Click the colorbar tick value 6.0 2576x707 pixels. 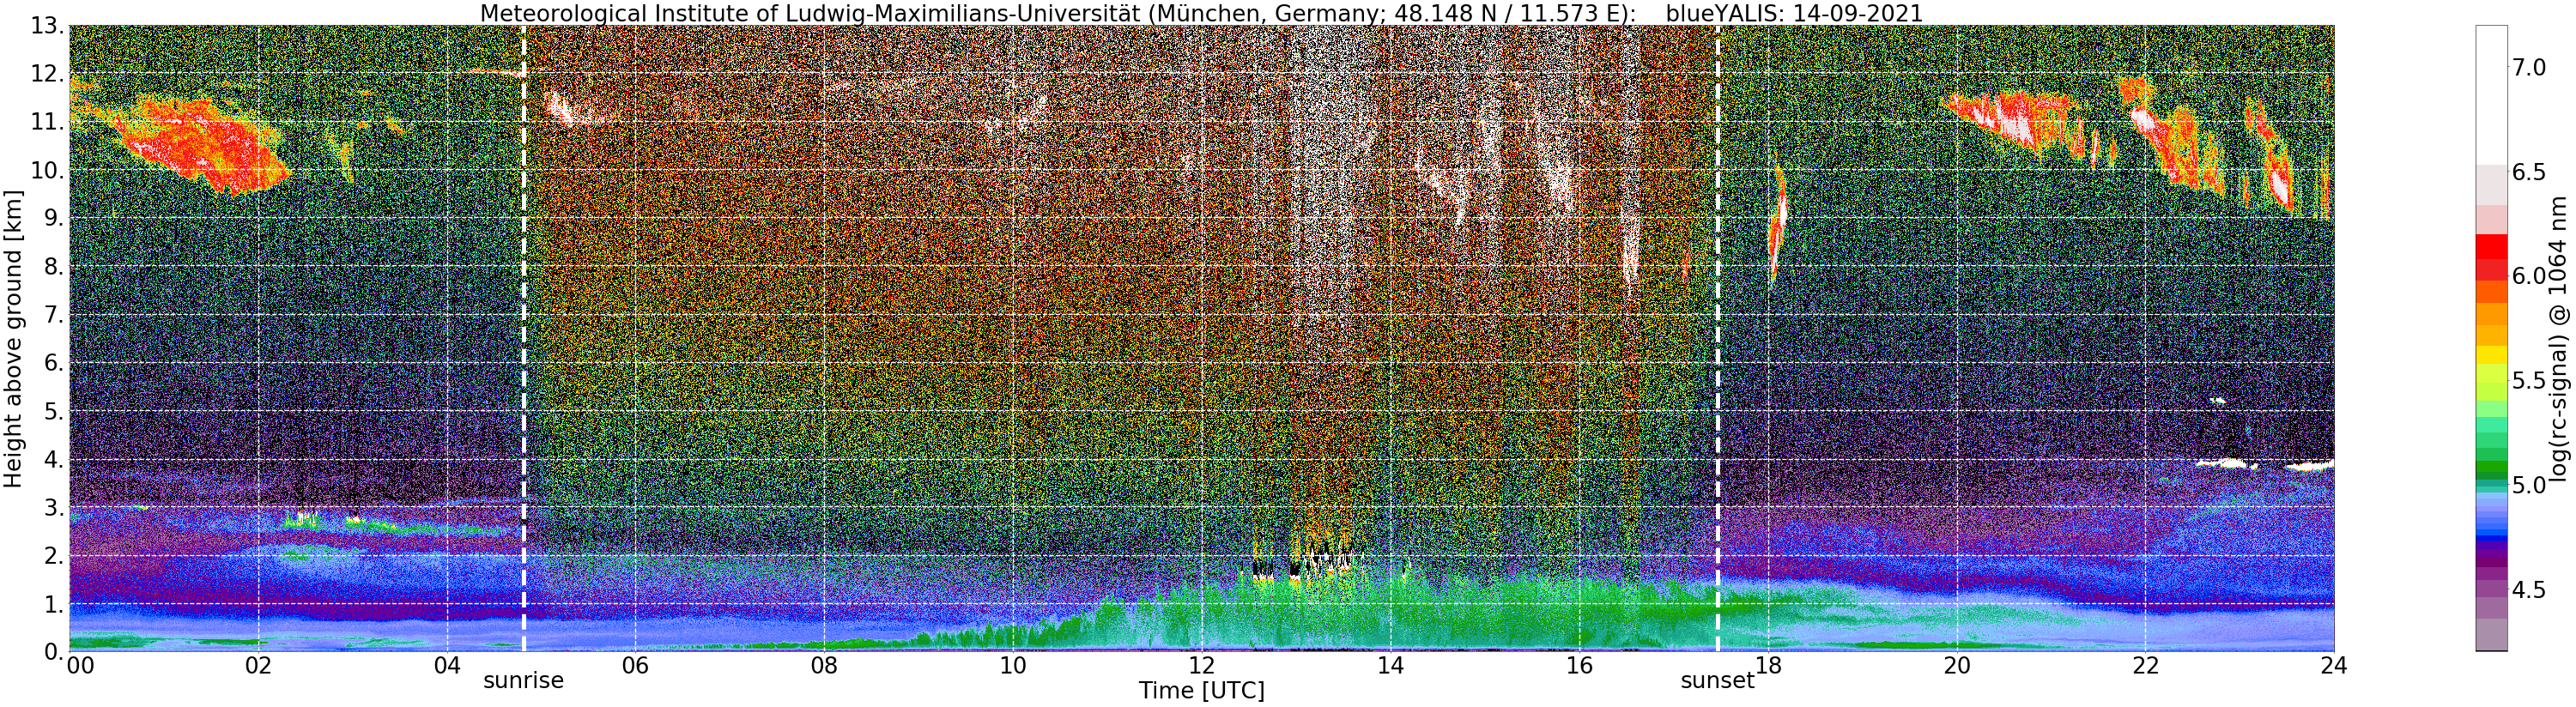(2529, 276)
